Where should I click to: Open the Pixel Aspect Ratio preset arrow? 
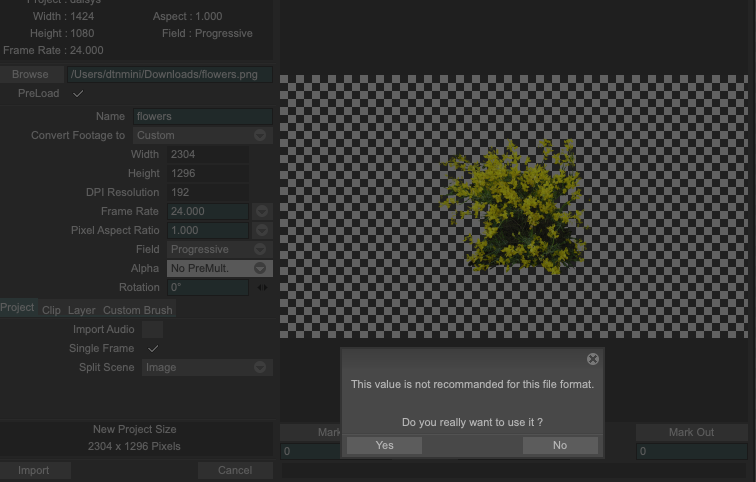pyautogui.click(x=262, y=230)
